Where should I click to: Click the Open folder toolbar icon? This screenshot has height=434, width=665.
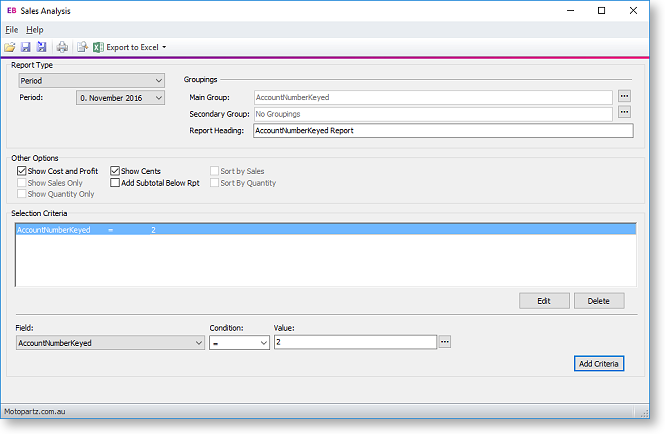tap(9, 47)
